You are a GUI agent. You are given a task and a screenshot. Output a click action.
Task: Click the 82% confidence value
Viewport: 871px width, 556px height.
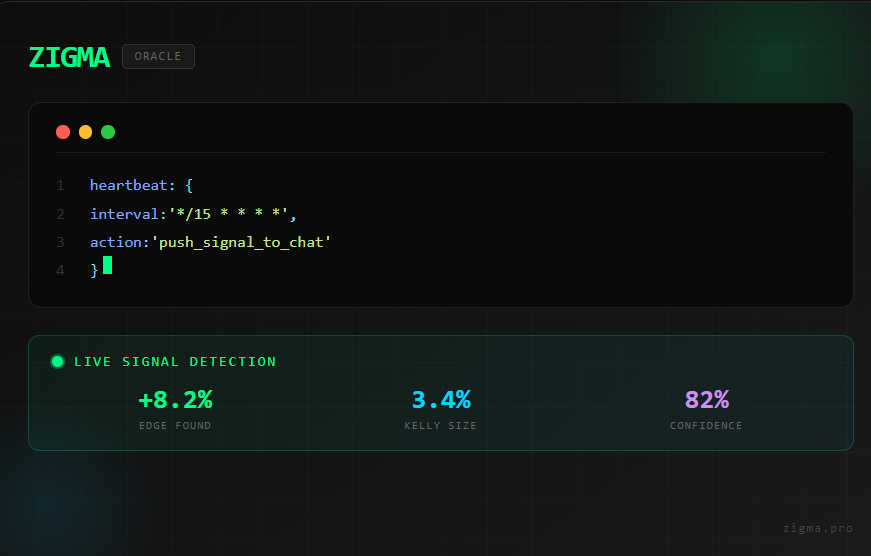click(707, 400)
